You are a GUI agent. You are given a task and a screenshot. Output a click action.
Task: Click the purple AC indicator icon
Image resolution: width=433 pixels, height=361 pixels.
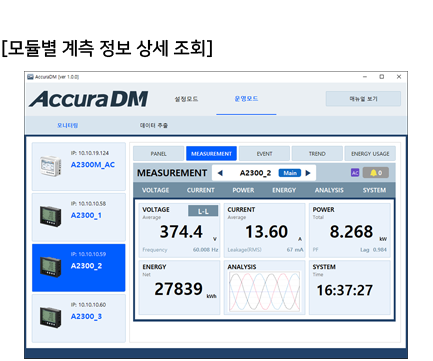(x=355, y=173)
